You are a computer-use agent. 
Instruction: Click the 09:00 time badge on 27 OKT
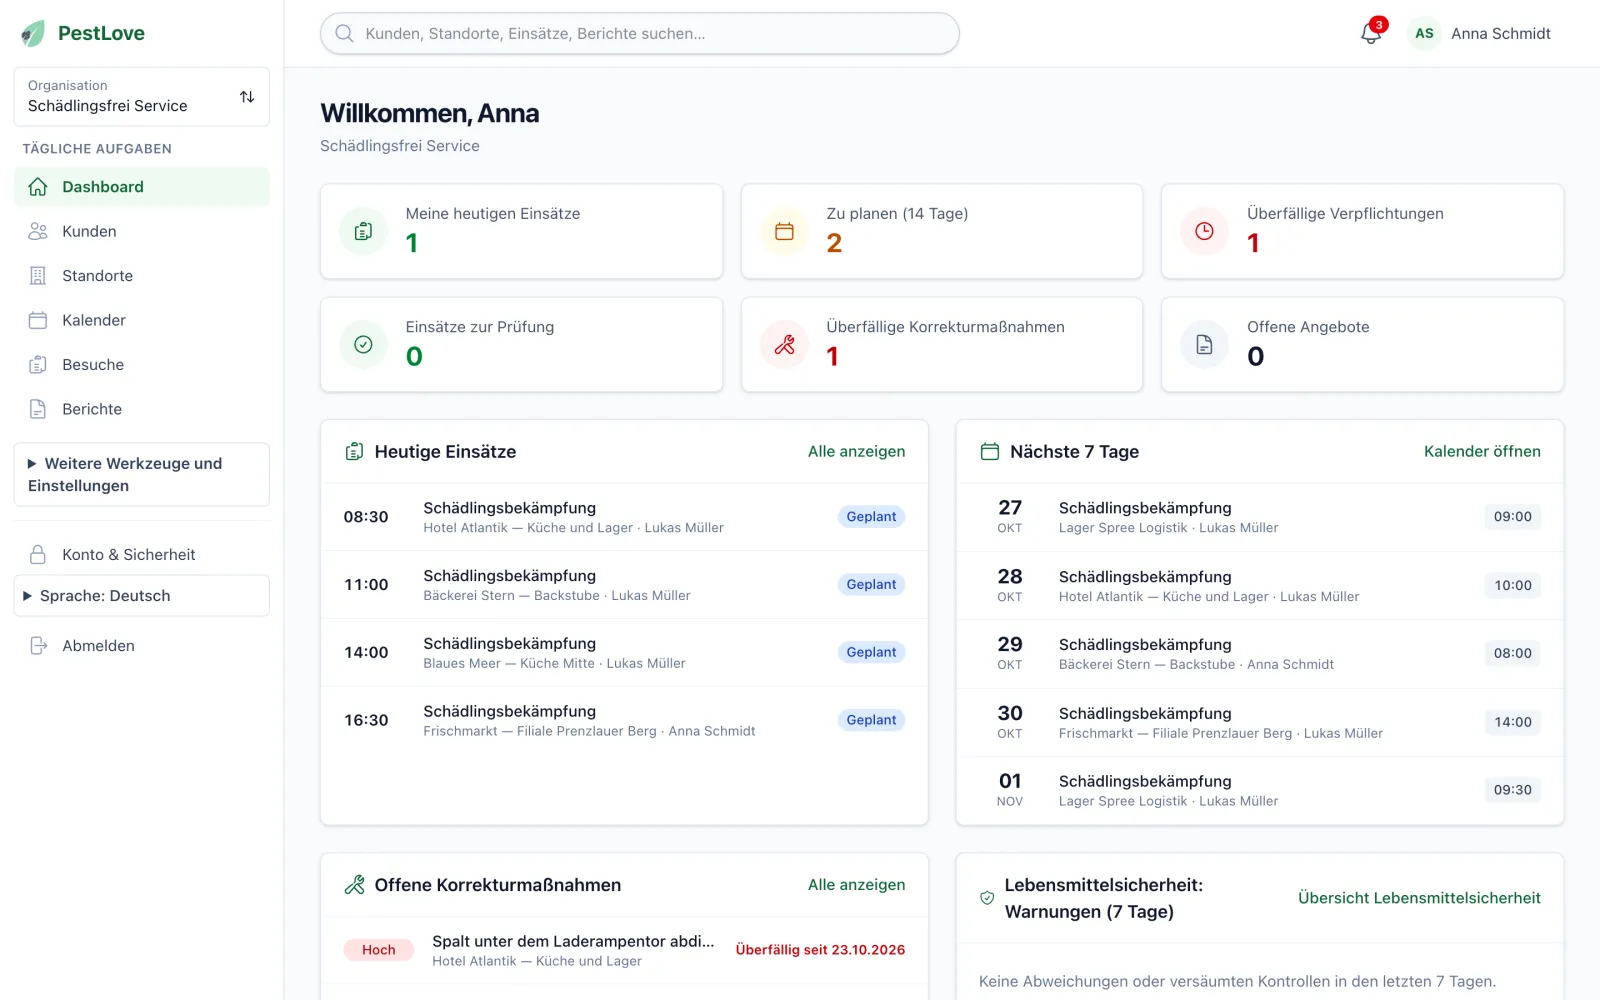click(1512, 517)
